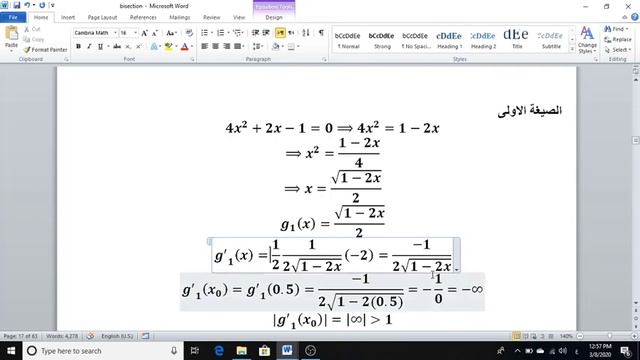The width and height of the screenshot is (640, 360).
Task: Apply subscript formatting
Action: [x=128, y=47]
